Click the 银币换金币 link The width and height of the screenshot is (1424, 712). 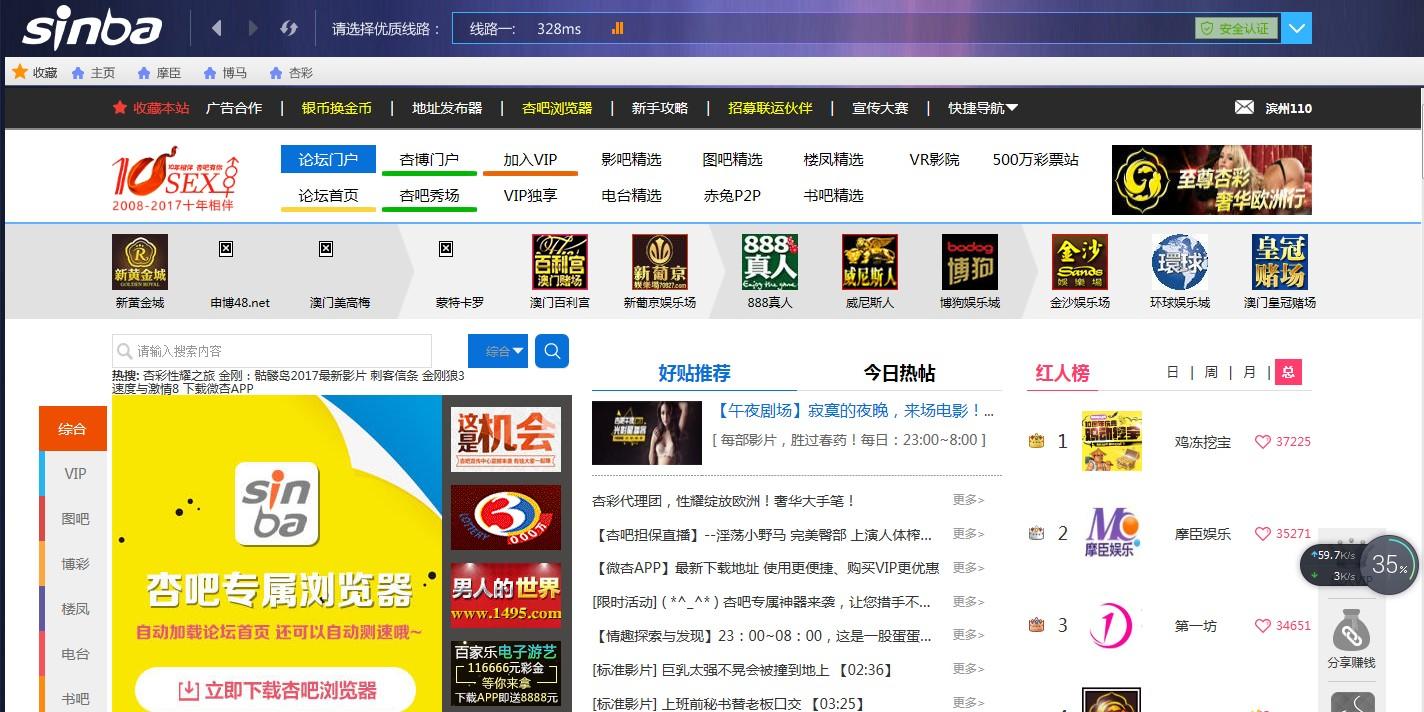(x=337, y=108)
